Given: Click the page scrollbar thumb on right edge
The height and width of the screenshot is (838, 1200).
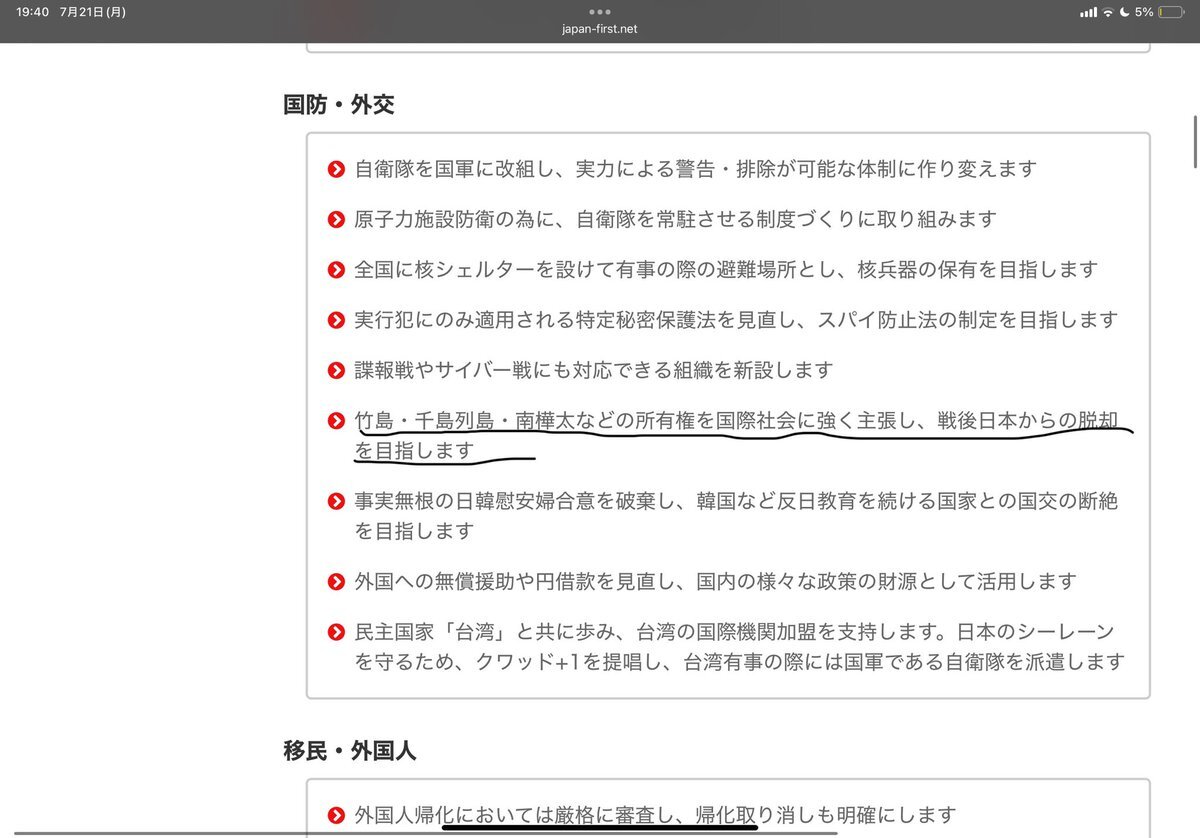Looking at the screenshot, I should click(1194, 143).
